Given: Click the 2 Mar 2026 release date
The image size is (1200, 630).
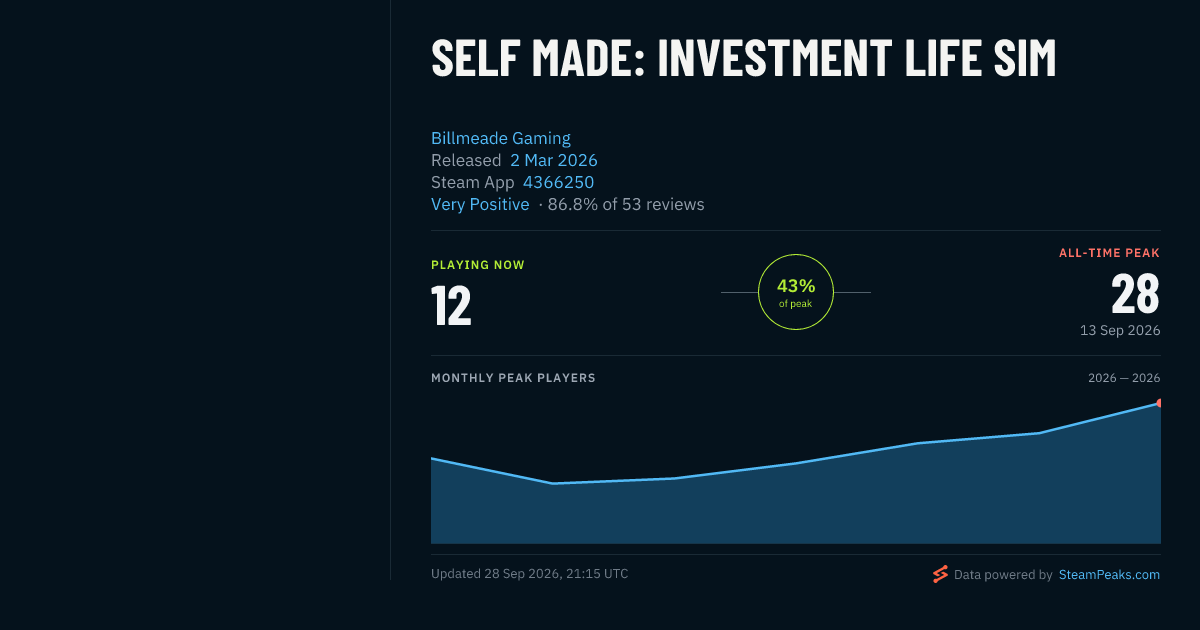Looking at the screenshot, I should 554,160.
